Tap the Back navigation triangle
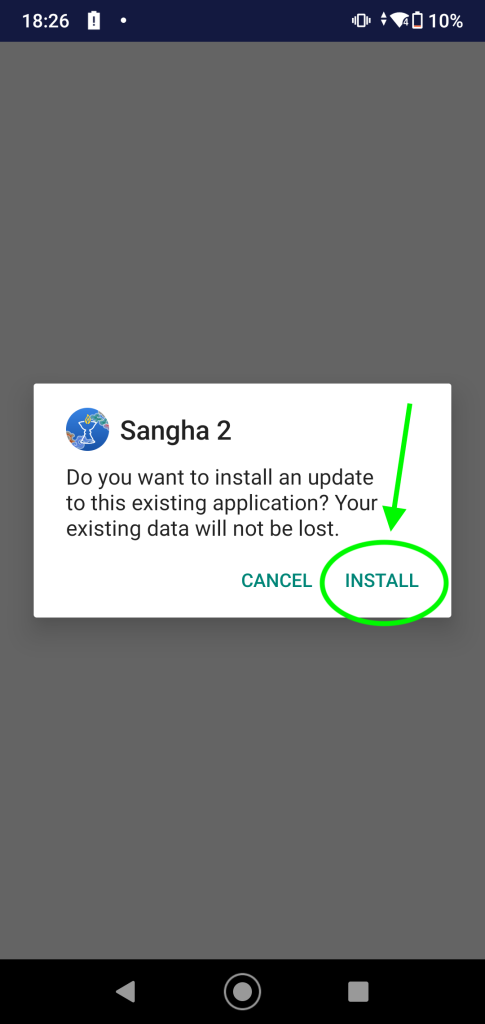Image resolution: width=485 pixels, height=1024 pixels. point(125,991)
